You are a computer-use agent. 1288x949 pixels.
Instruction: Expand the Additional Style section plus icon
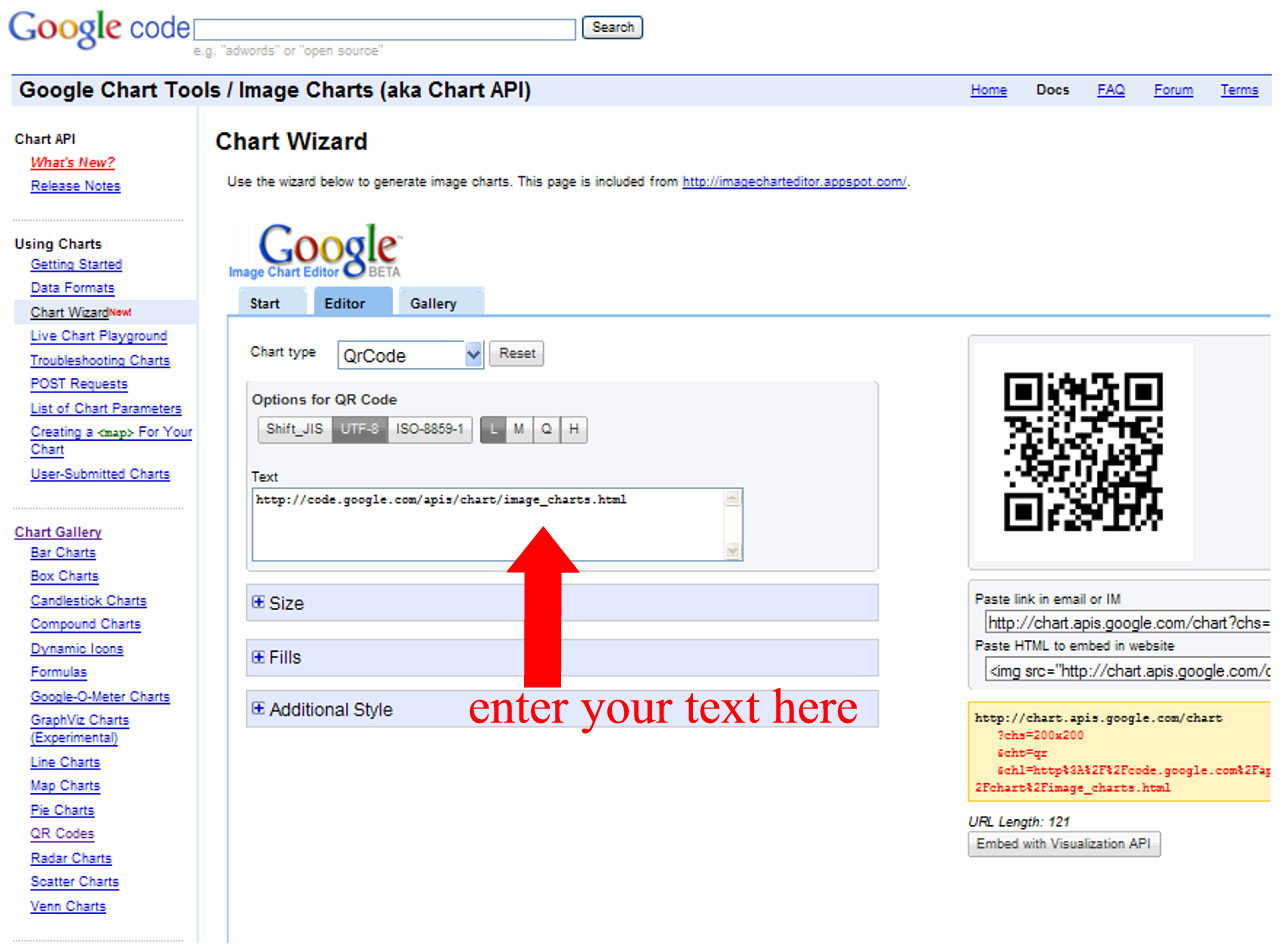pos(258,709)
